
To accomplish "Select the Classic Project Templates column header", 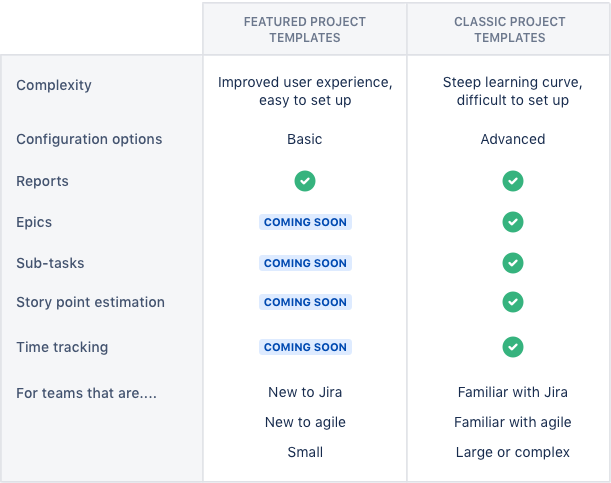I will pos(510,30).
